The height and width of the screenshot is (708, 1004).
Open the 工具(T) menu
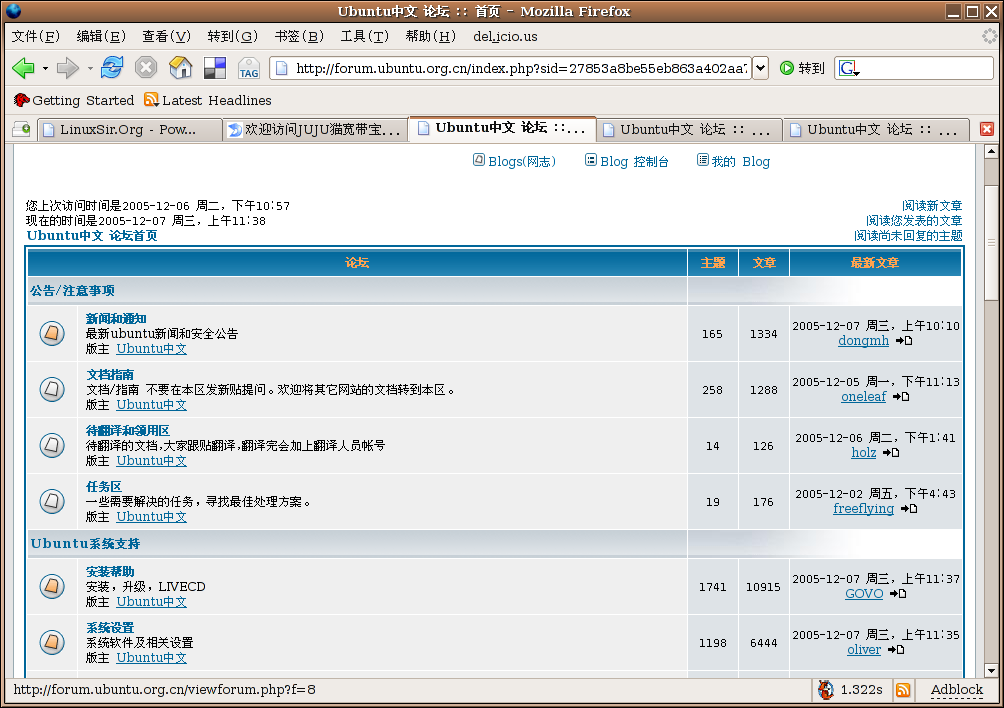point(364,36)
